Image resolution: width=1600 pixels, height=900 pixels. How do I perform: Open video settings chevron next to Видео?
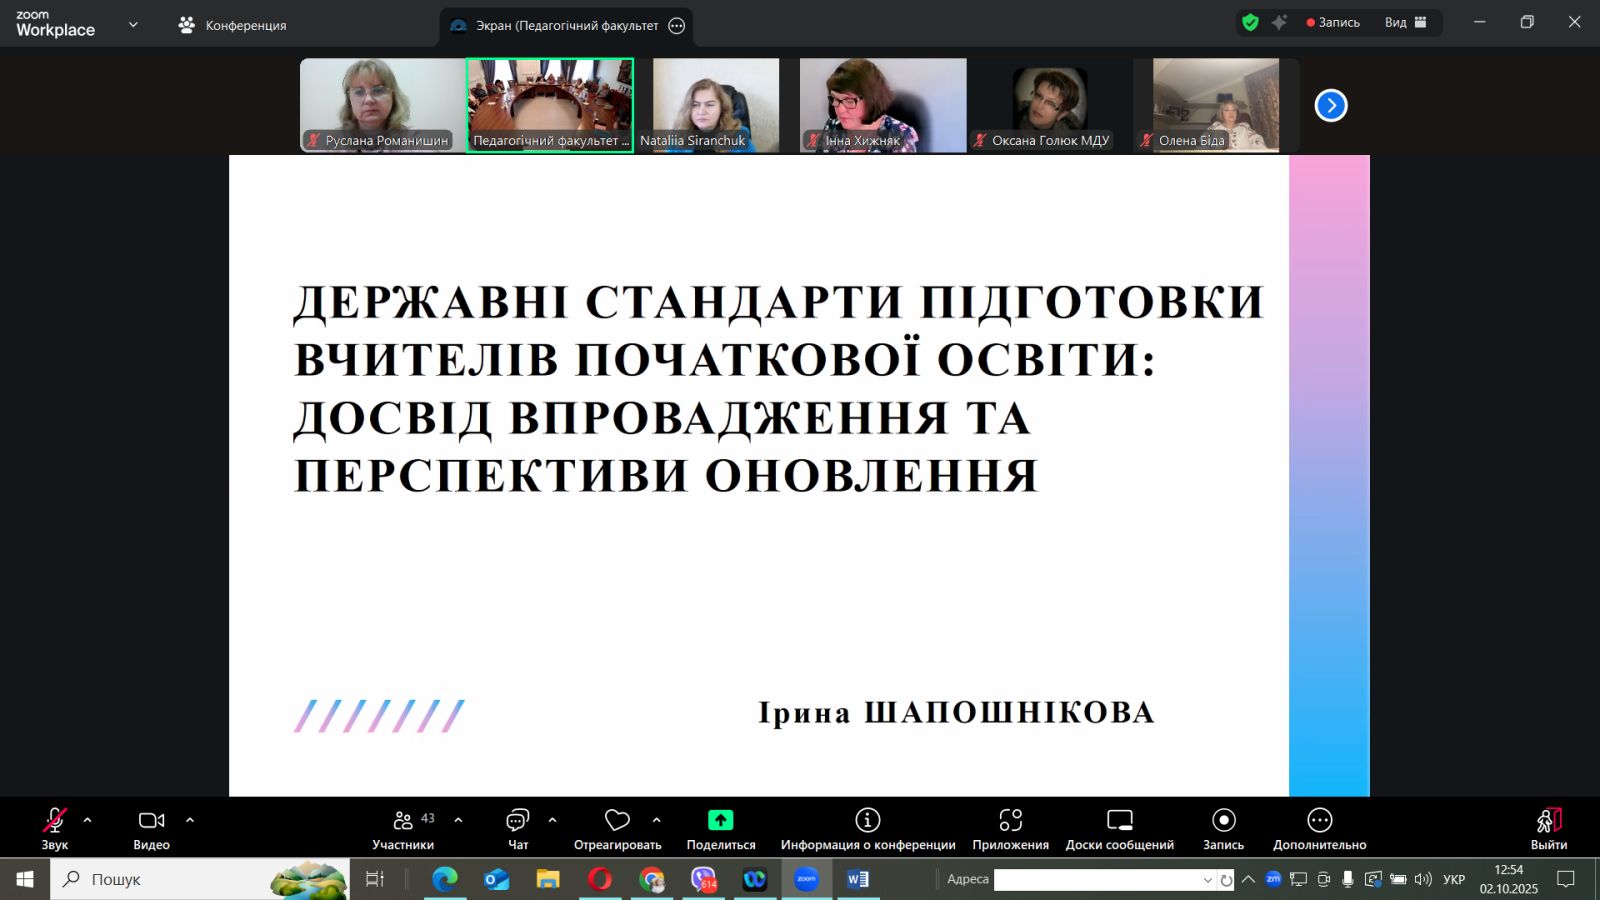pyautogui.click(x=190, y=820)
